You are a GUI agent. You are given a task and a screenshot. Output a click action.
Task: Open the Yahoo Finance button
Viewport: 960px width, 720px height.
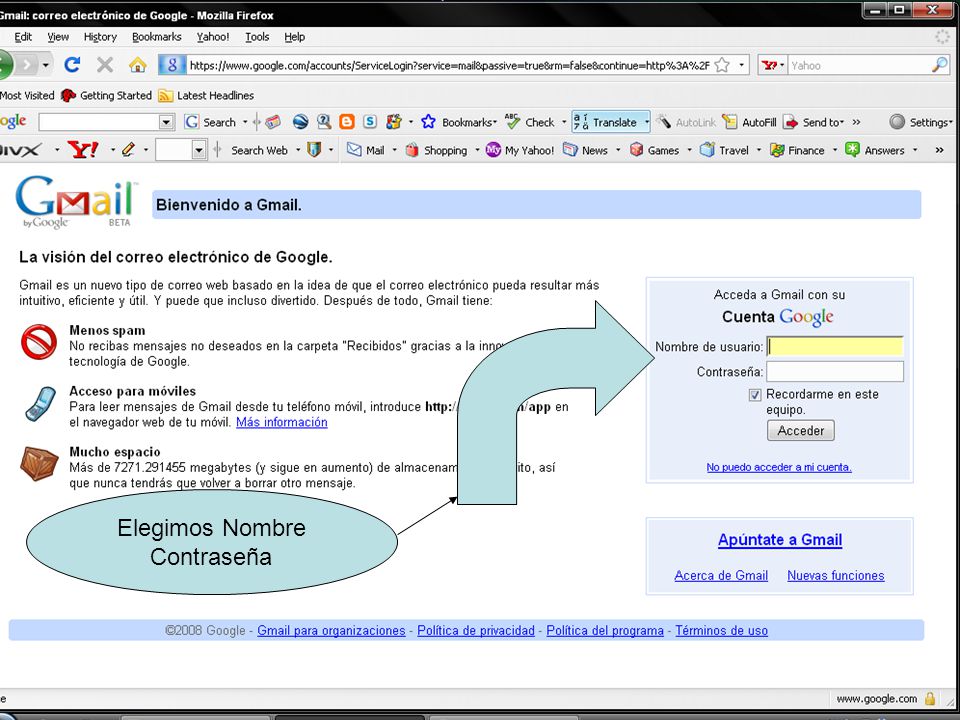point(797,150)
